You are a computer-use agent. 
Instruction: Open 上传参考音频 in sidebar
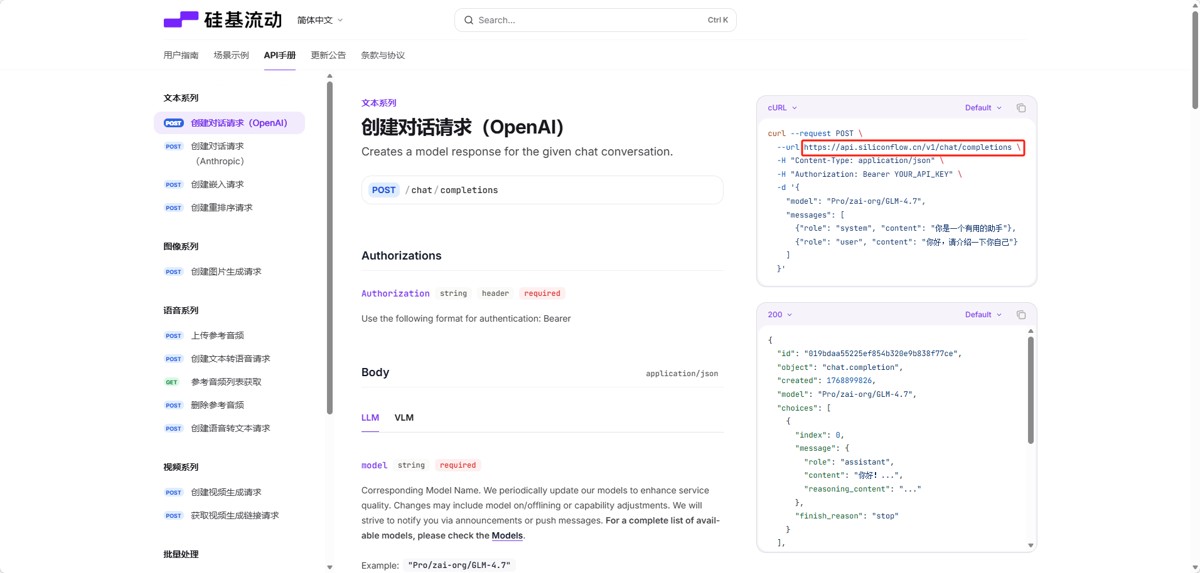[x=229, y=336]
